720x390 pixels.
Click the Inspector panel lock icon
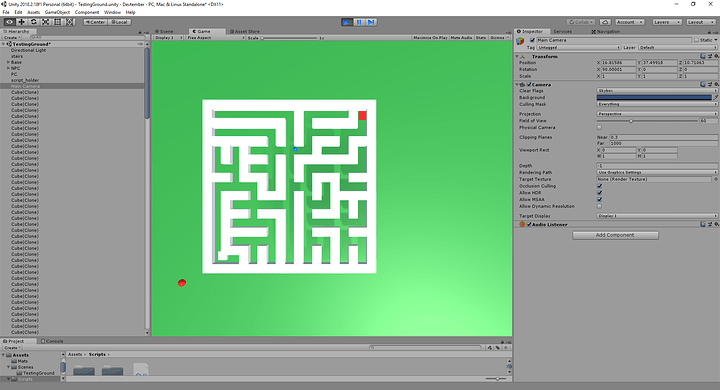coord(710,32)
